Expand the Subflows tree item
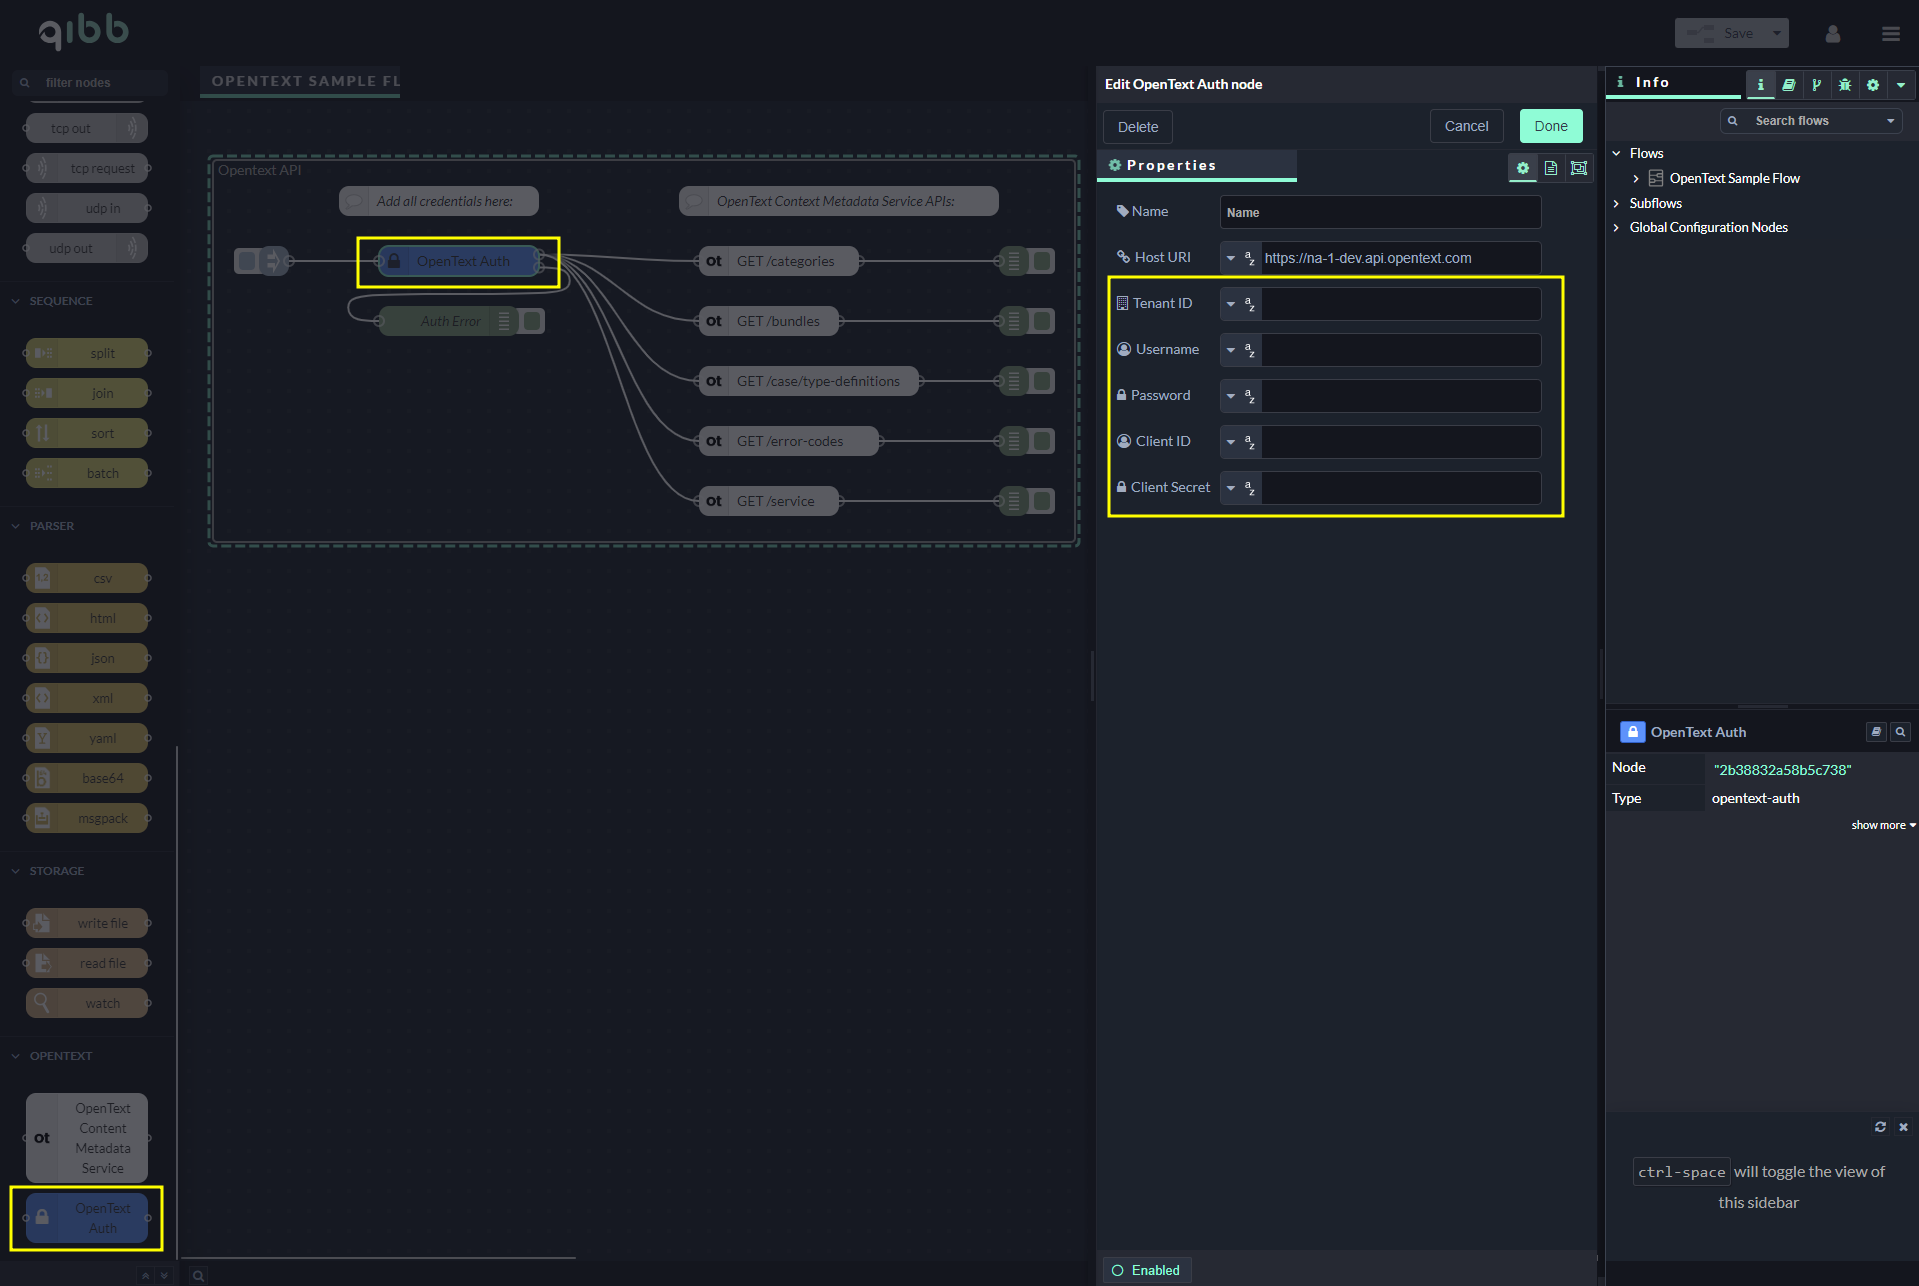The height and width of the screenshot is (1286, 1919). [1616, 203]
